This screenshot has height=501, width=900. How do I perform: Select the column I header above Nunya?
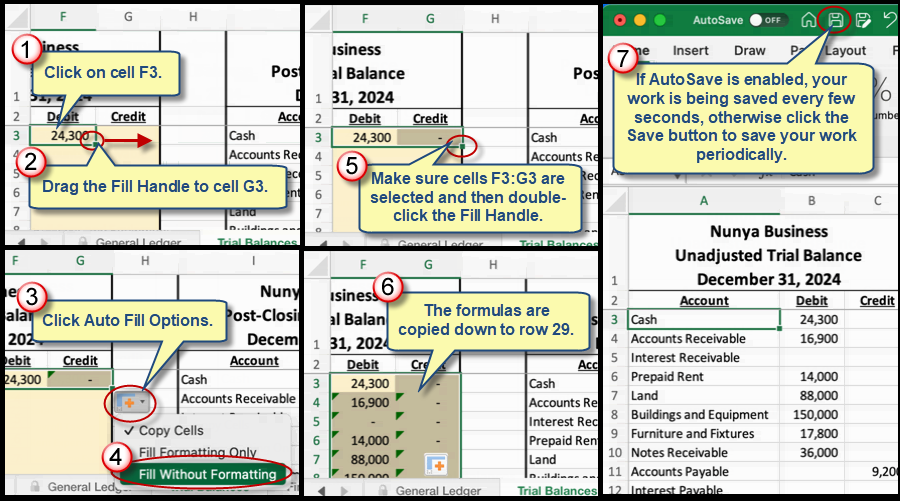253,261
